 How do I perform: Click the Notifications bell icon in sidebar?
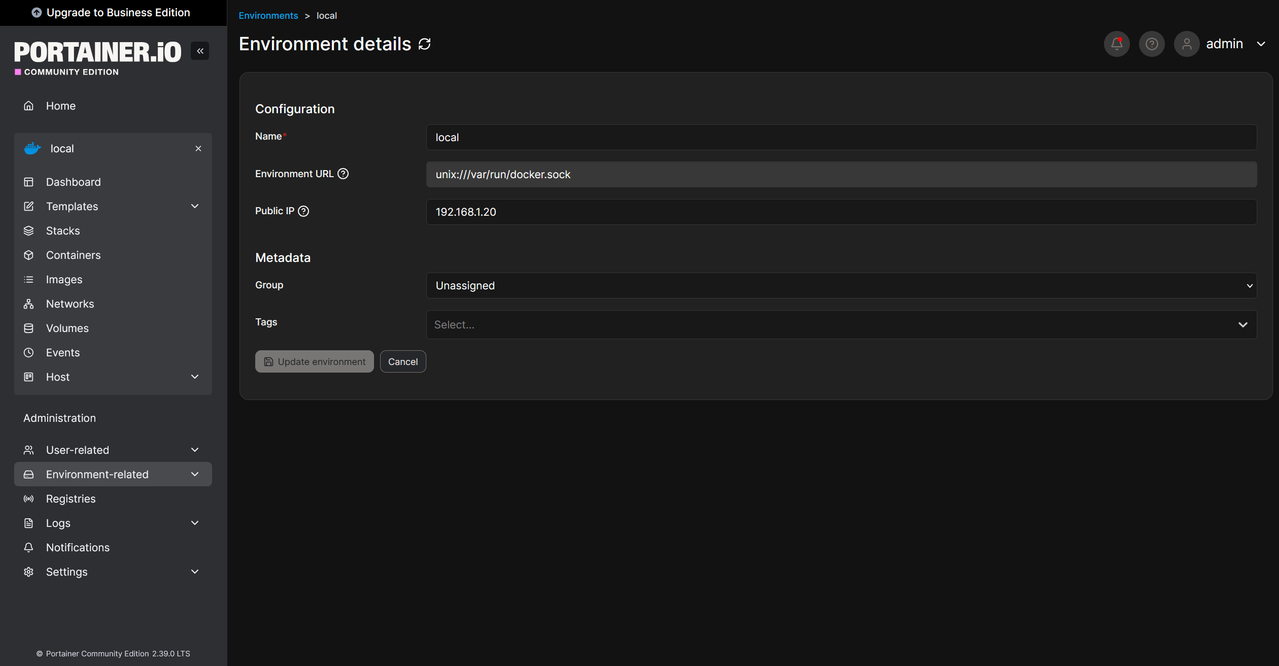29,548
